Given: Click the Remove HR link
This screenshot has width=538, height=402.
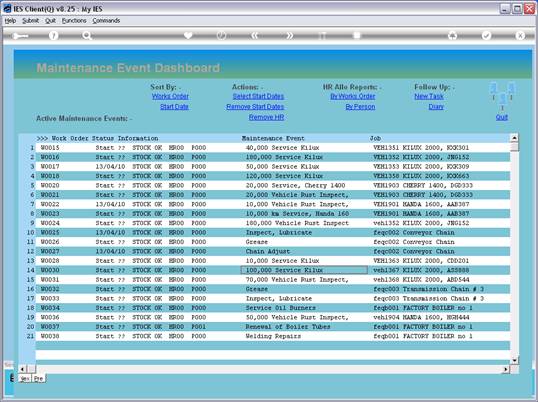Looking at the screenshot, I should (x=266, y=117).
